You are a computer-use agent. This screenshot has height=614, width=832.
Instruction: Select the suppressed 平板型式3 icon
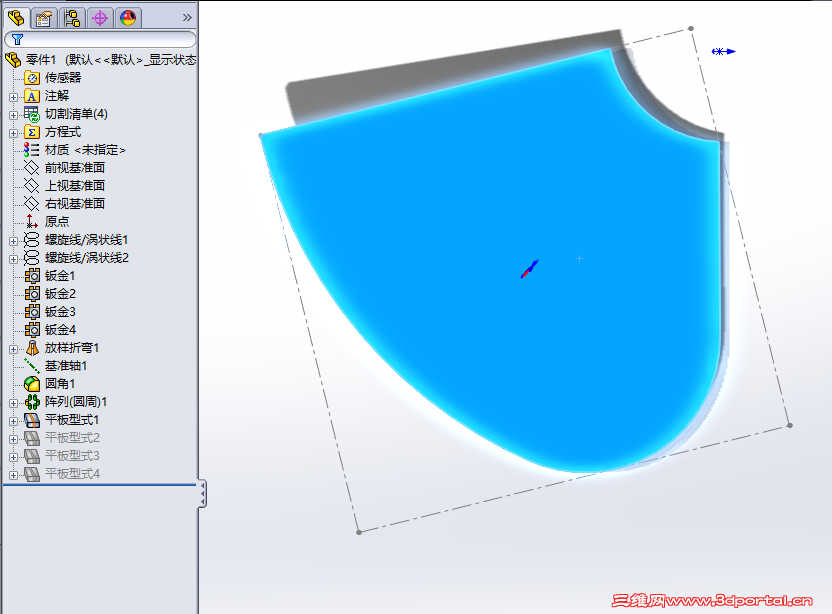click(32, 456)
